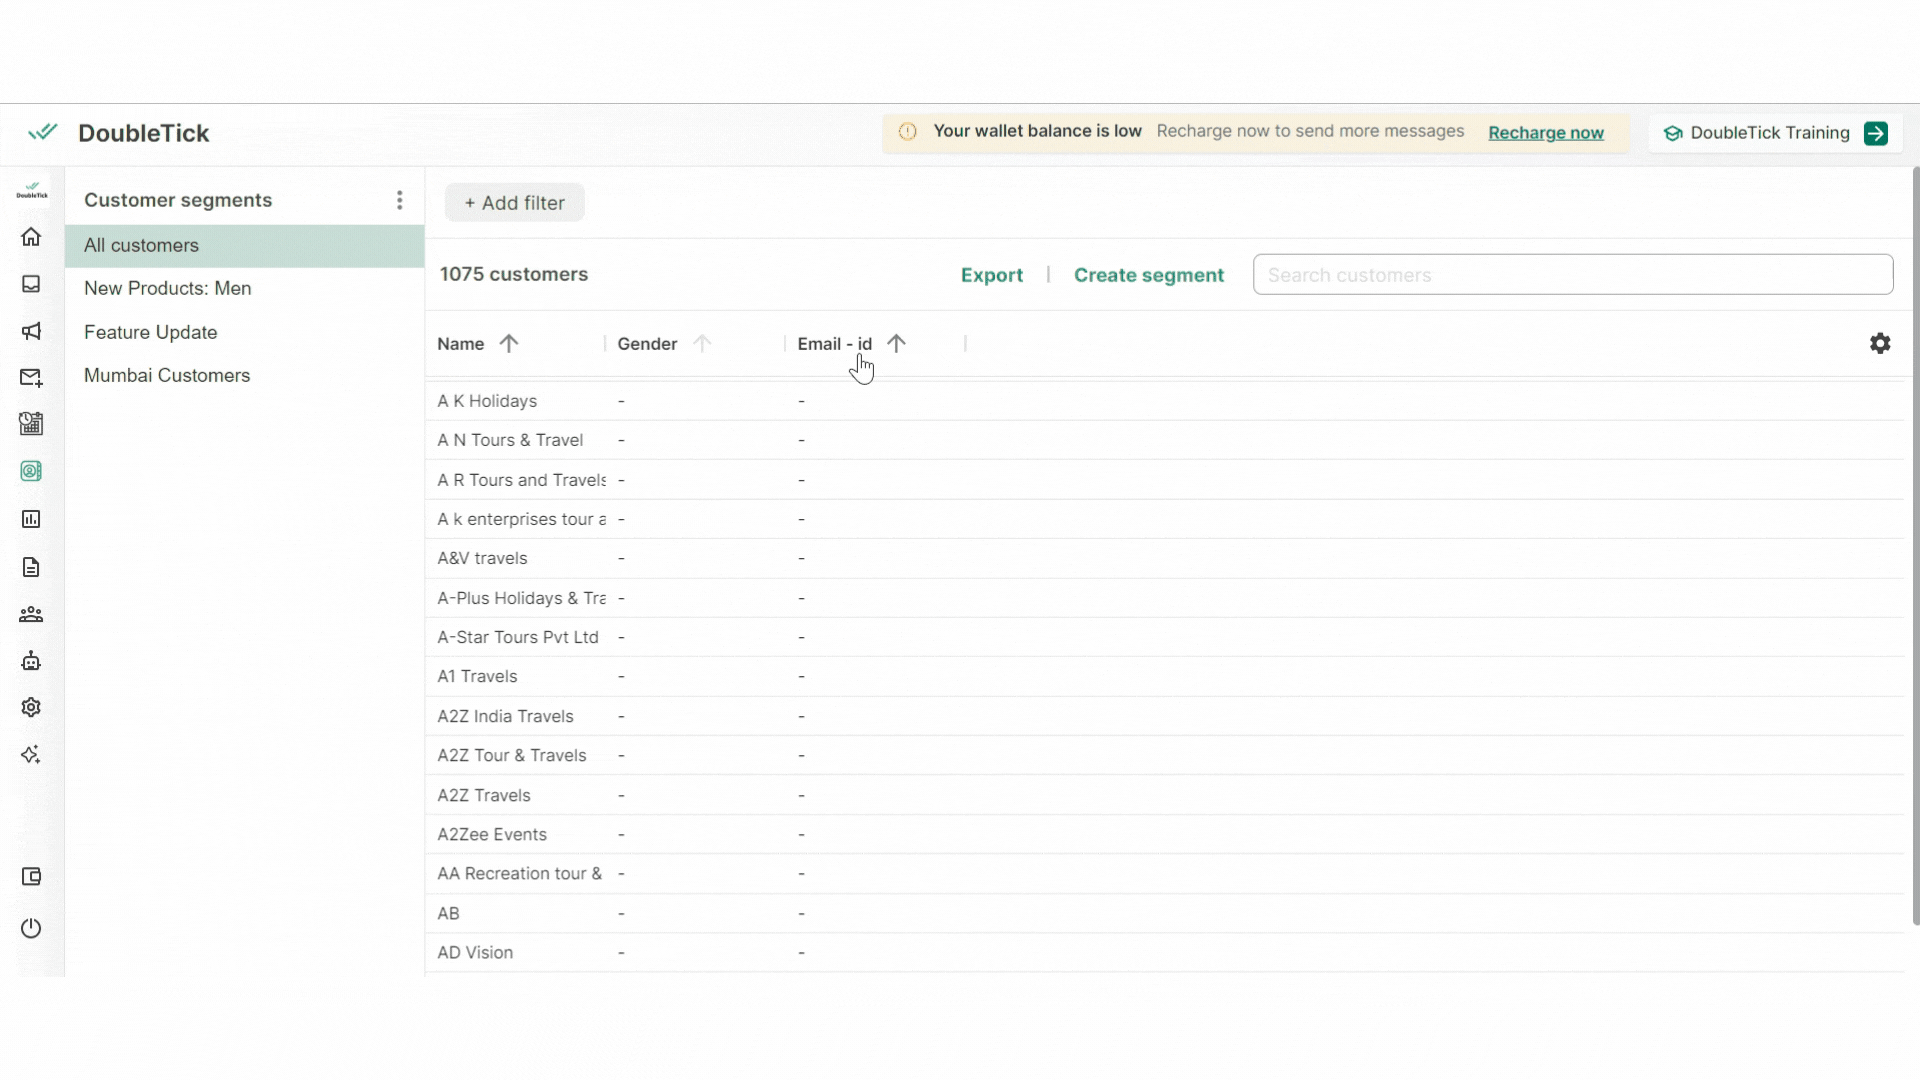Image resolution: width=1920 pixels, height=1080 pixels.
Task: Open table column settings gear
Action: point(1880,343)
